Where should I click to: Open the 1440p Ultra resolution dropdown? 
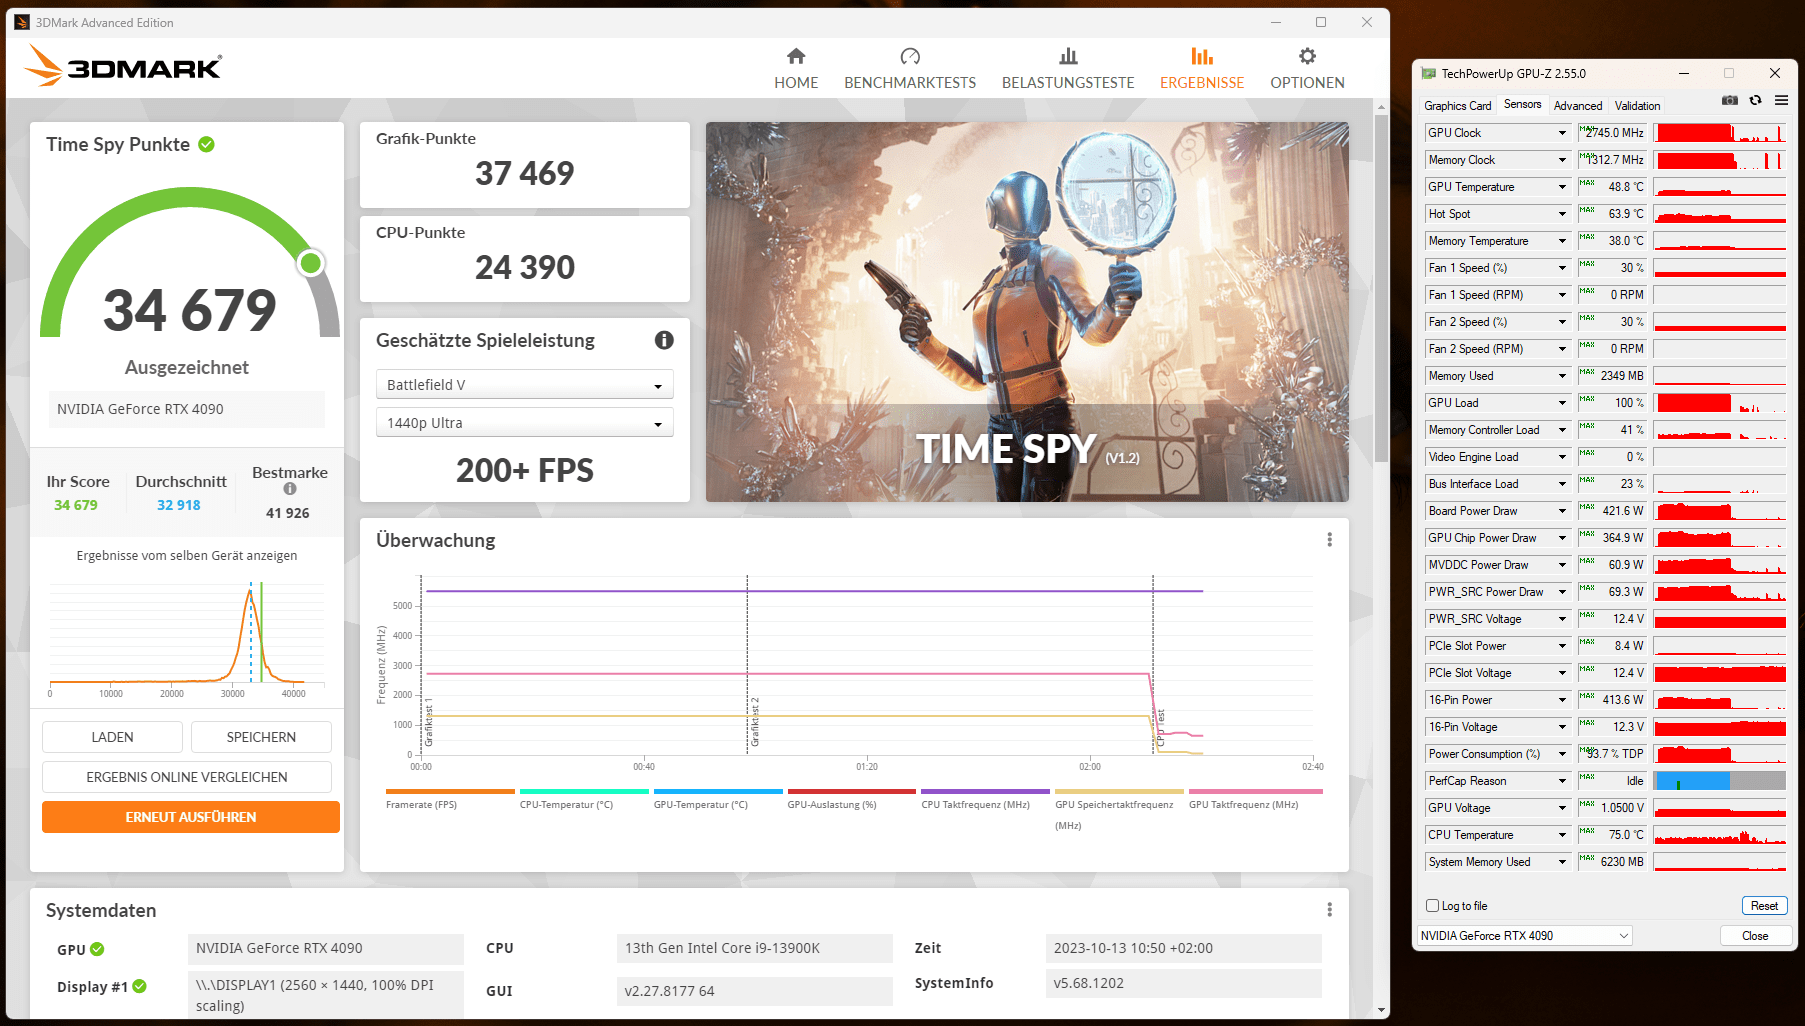pos(525,423)
